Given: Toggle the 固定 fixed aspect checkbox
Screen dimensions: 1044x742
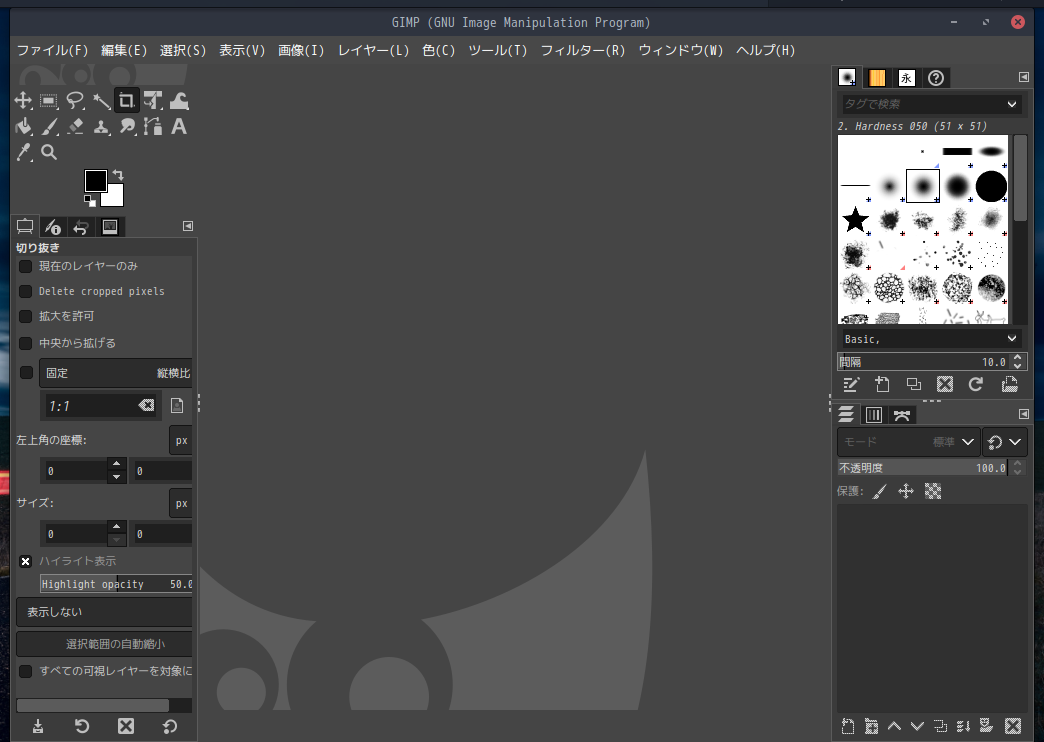Looking at the screenshot, I should point(26,372).
